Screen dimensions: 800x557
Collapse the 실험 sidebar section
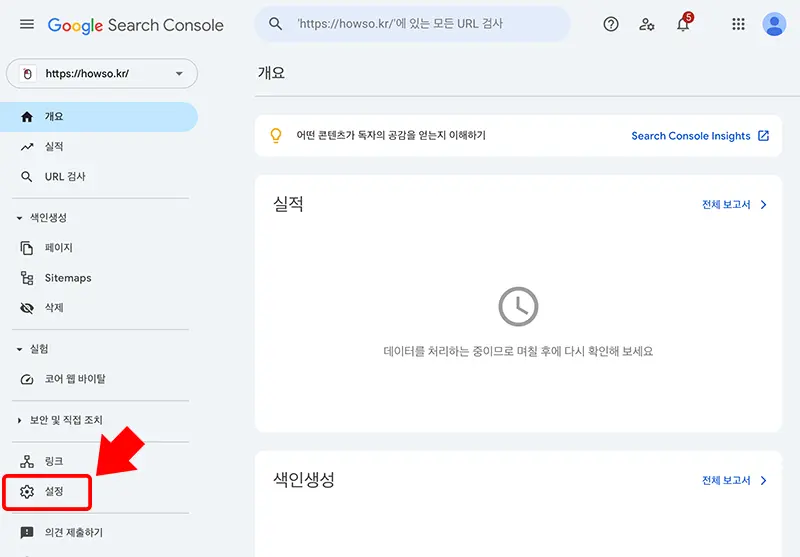tap(19, 349)
